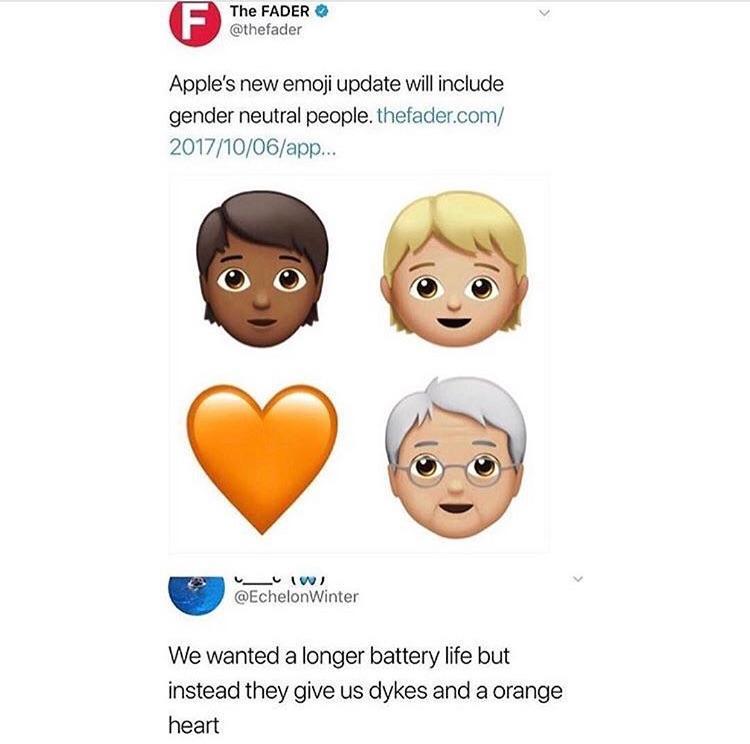Open the blue EchelonWinter profile avatar
This screenshot has height=744, width=750.
pyautogui.click(x=196, y=595)
